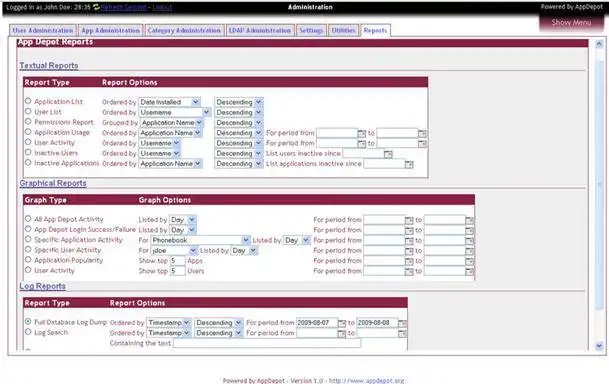Open the Log Reports section link
This screenshot has width=609, height=384.
(42, 287)
